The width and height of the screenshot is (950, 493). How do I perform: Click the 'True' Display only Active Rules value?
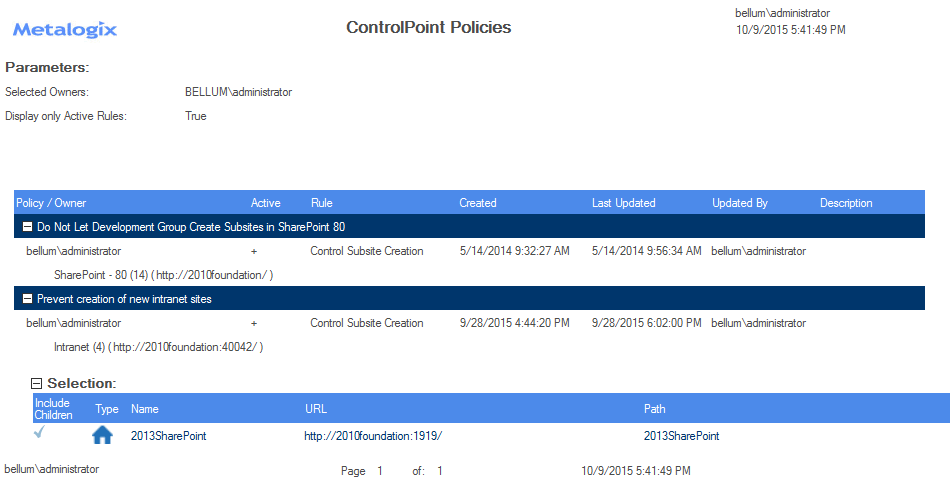pos(196,116)
